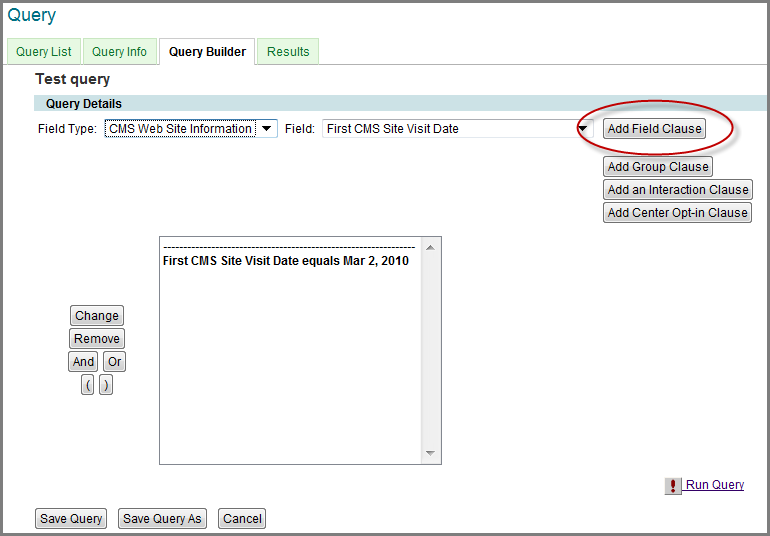Open the Field Type dropdown

[191, 129]
